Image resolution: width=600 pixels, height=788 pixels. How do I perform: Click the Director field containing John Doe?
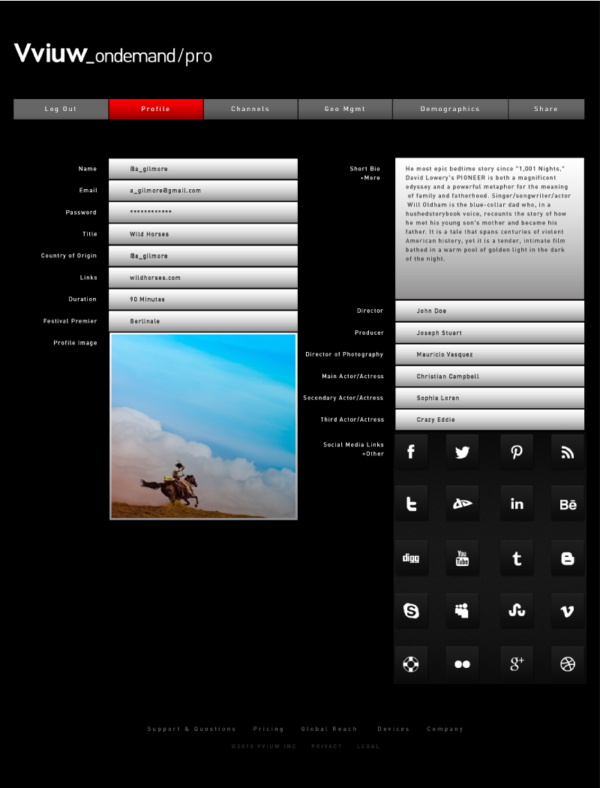(489, 311)
